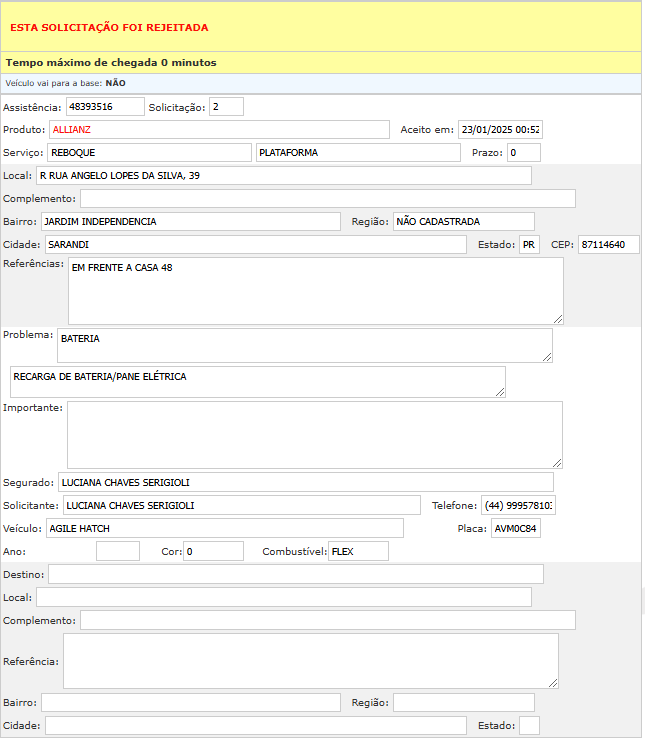645x754 pixels.
Task: Click the Problema text area showing BATERIA
Action: 305,345
